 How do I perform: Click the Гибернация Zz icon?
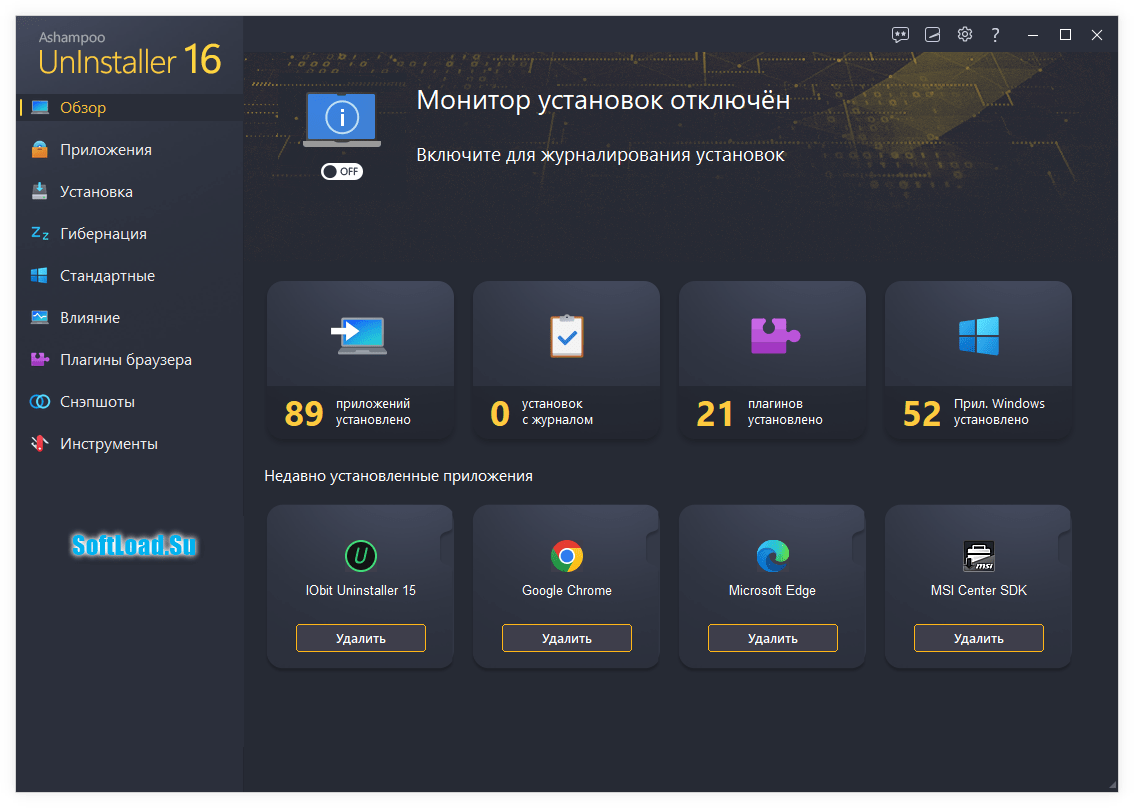(40, 233)
